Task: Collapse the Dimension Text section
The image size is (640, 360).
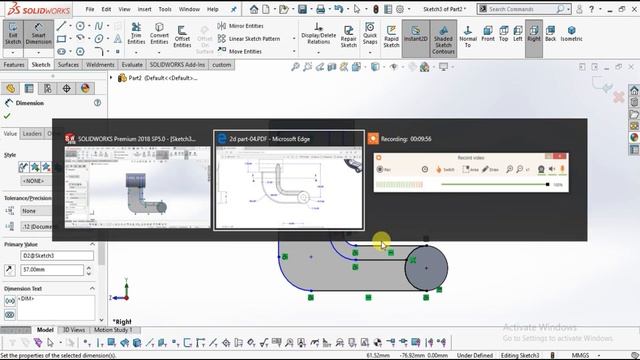Action: coord(92,288)
